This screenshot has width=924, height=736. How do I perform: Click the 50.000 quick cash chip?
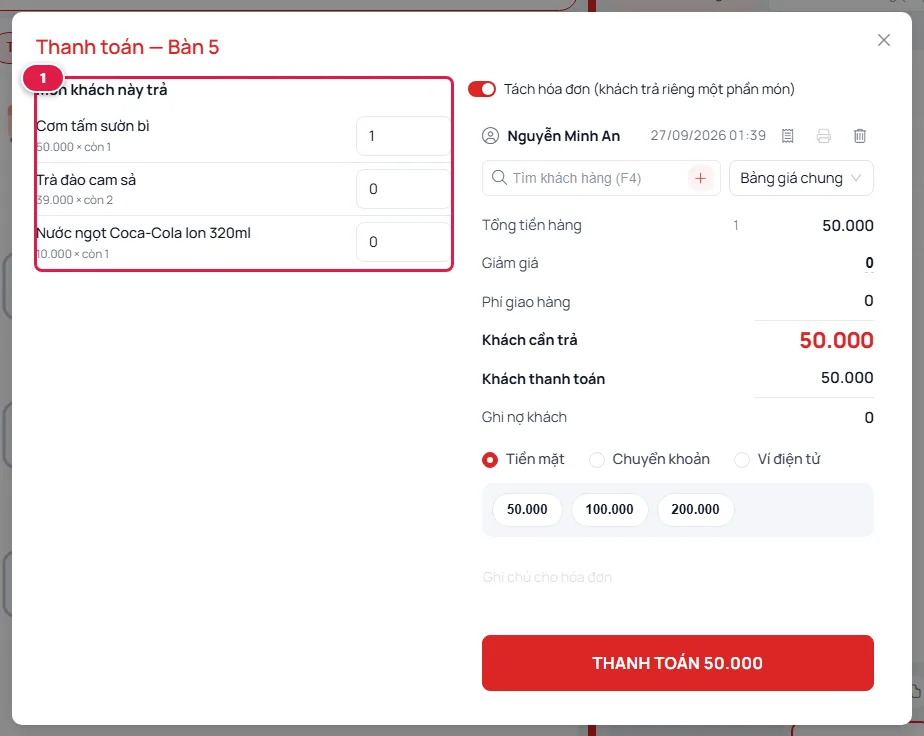point(527,509)
